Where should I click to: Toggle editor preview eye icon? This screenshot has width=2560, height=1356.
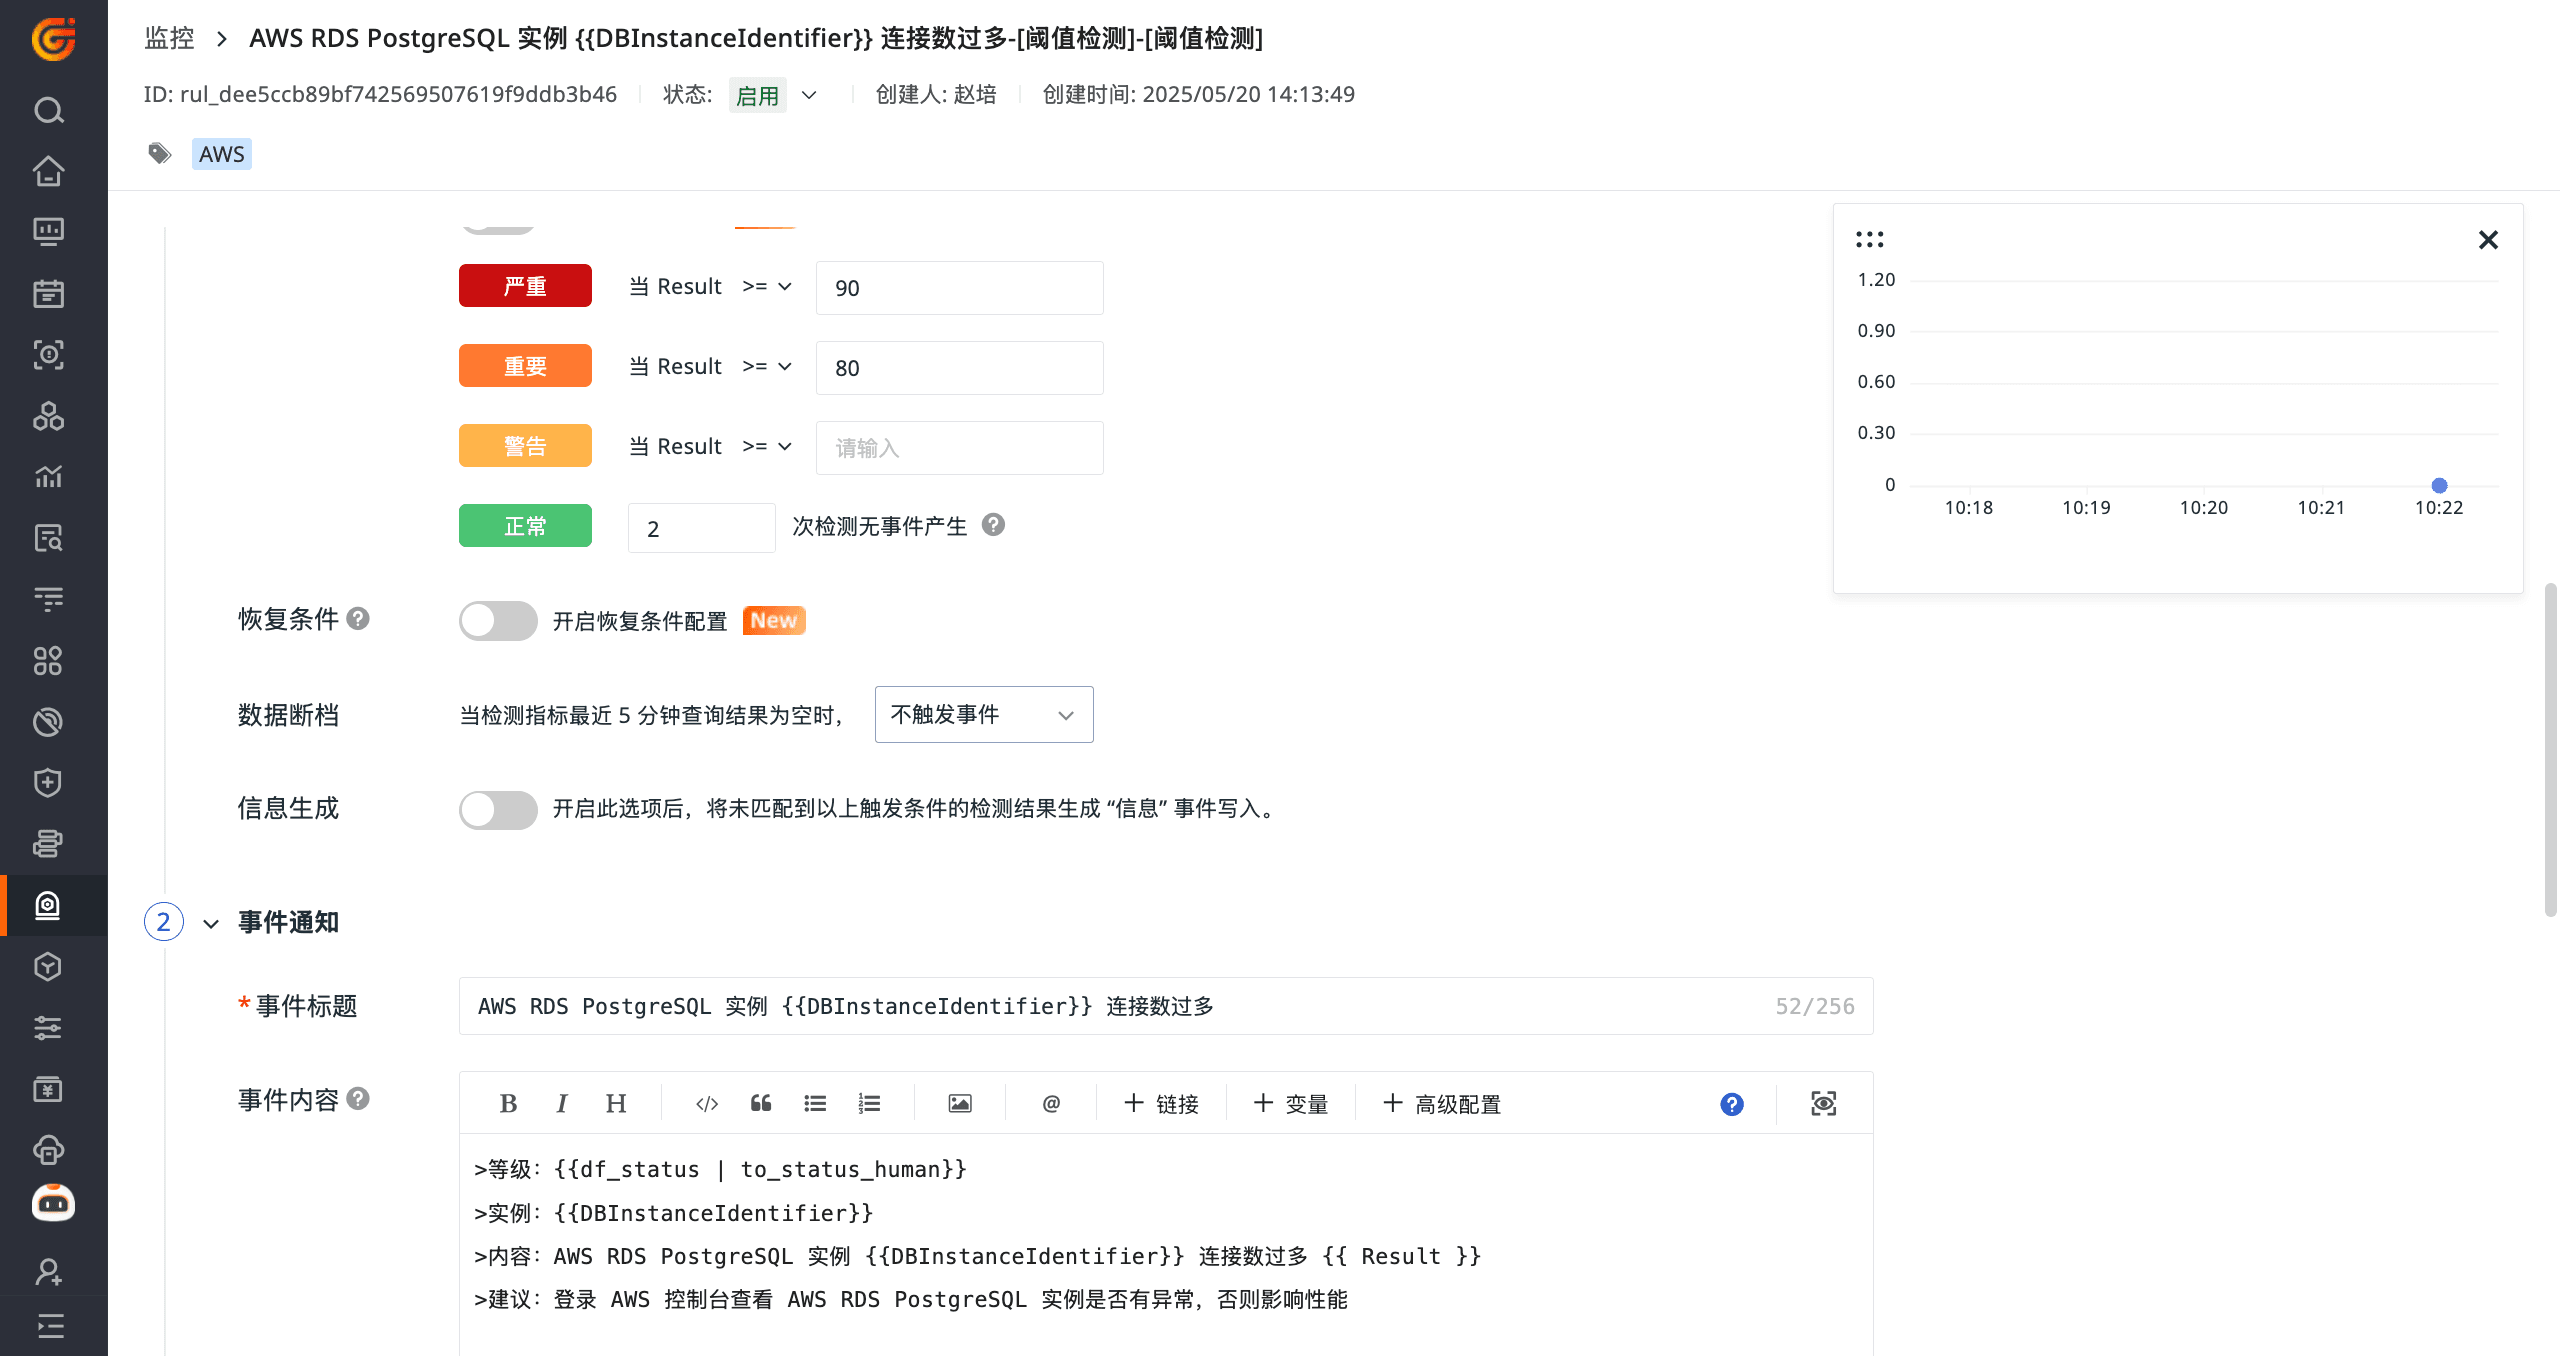[x=1824, y=1104]
